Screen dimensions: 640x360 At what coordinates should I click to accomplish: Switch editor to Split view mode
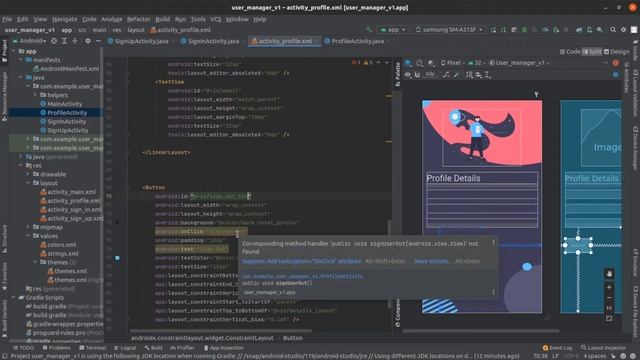tap(592, 51)
